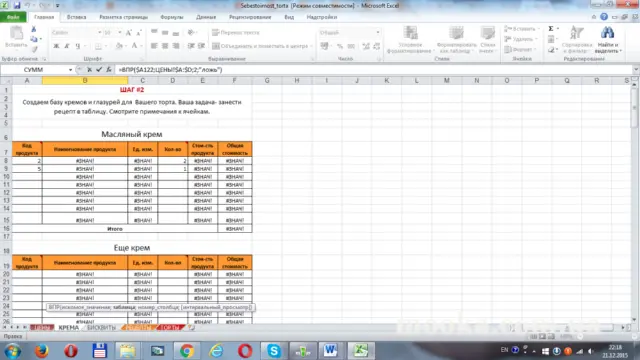Confirm formula with the checkmark icon

(x=99, y=70)
